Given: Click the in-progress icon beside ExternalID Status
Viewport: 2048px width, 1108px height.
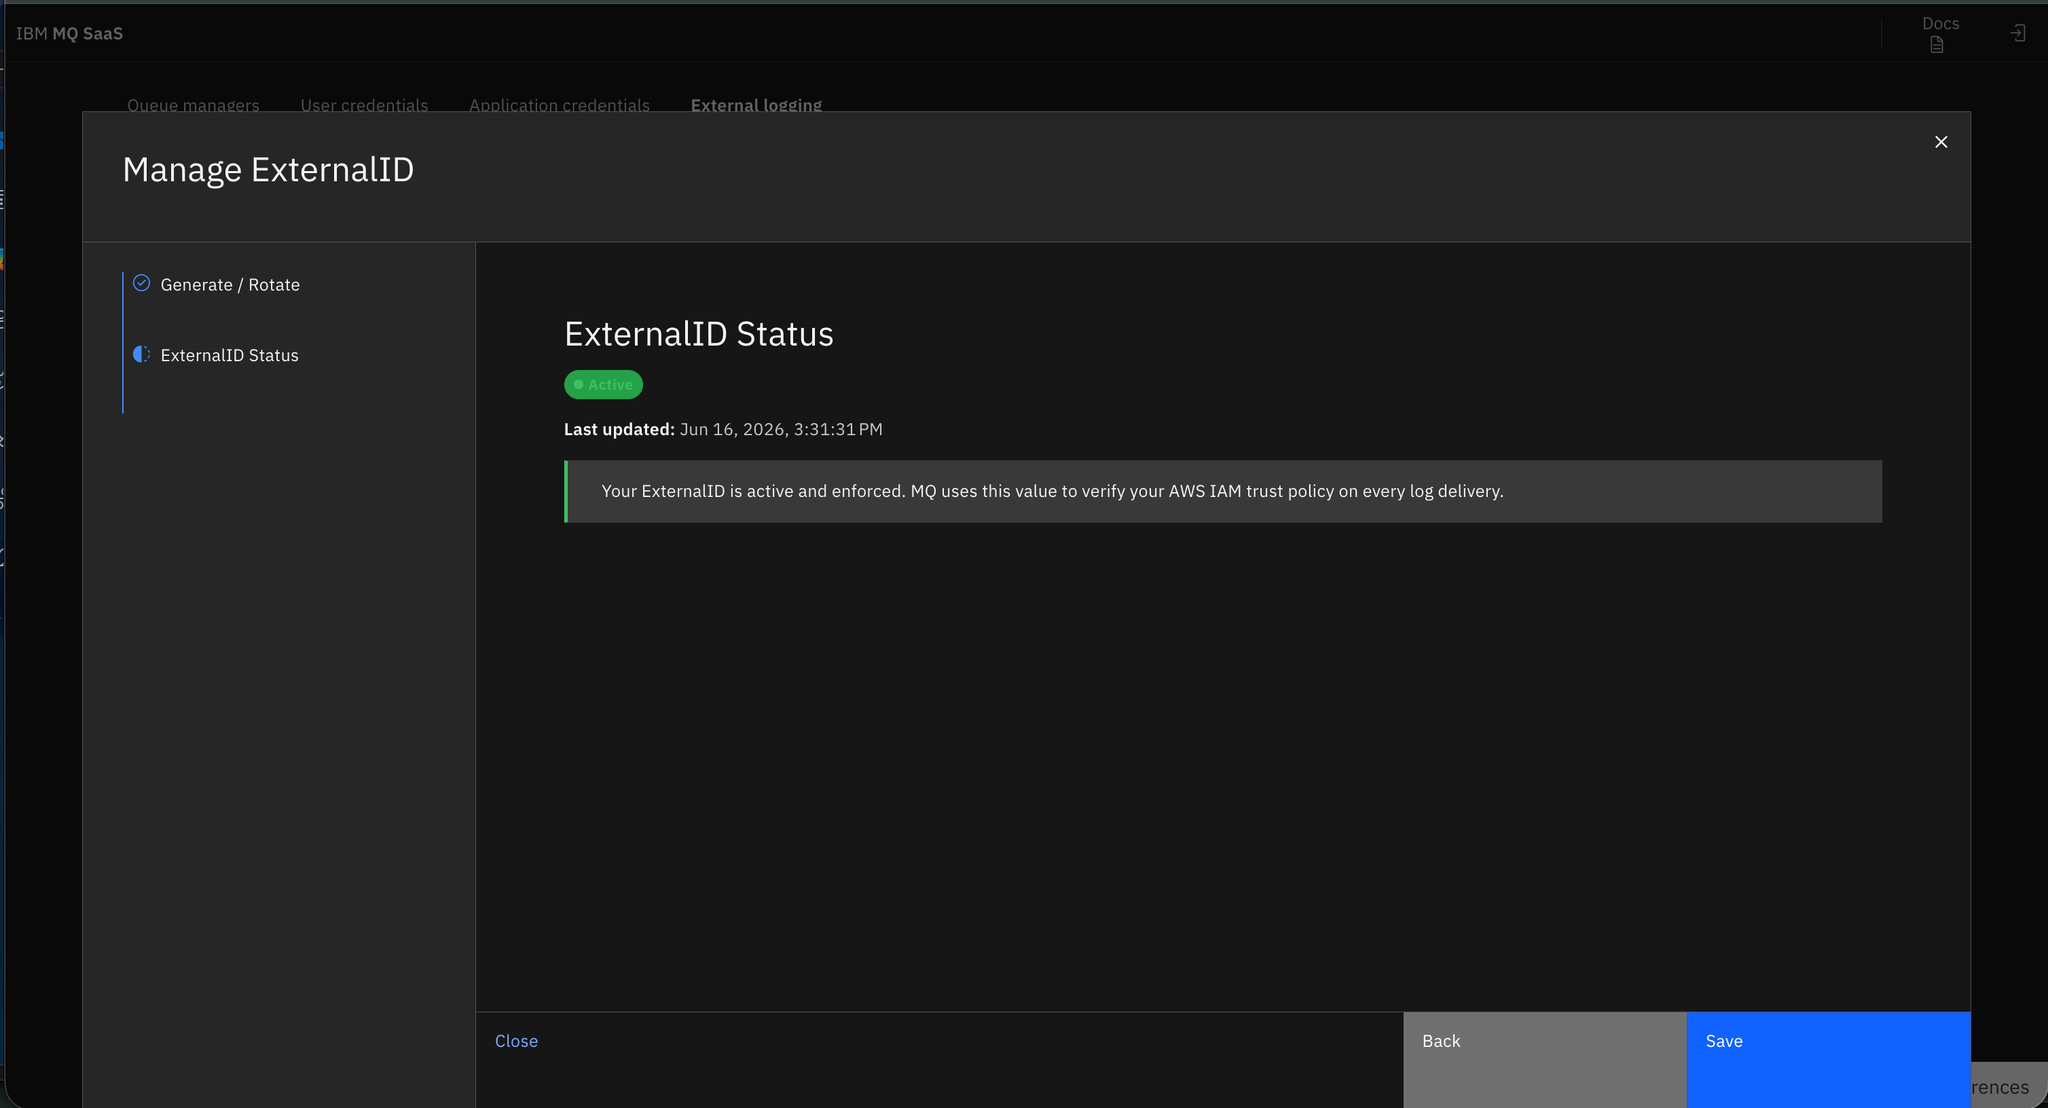Looking at the screenshot, I should coord(142,354).
